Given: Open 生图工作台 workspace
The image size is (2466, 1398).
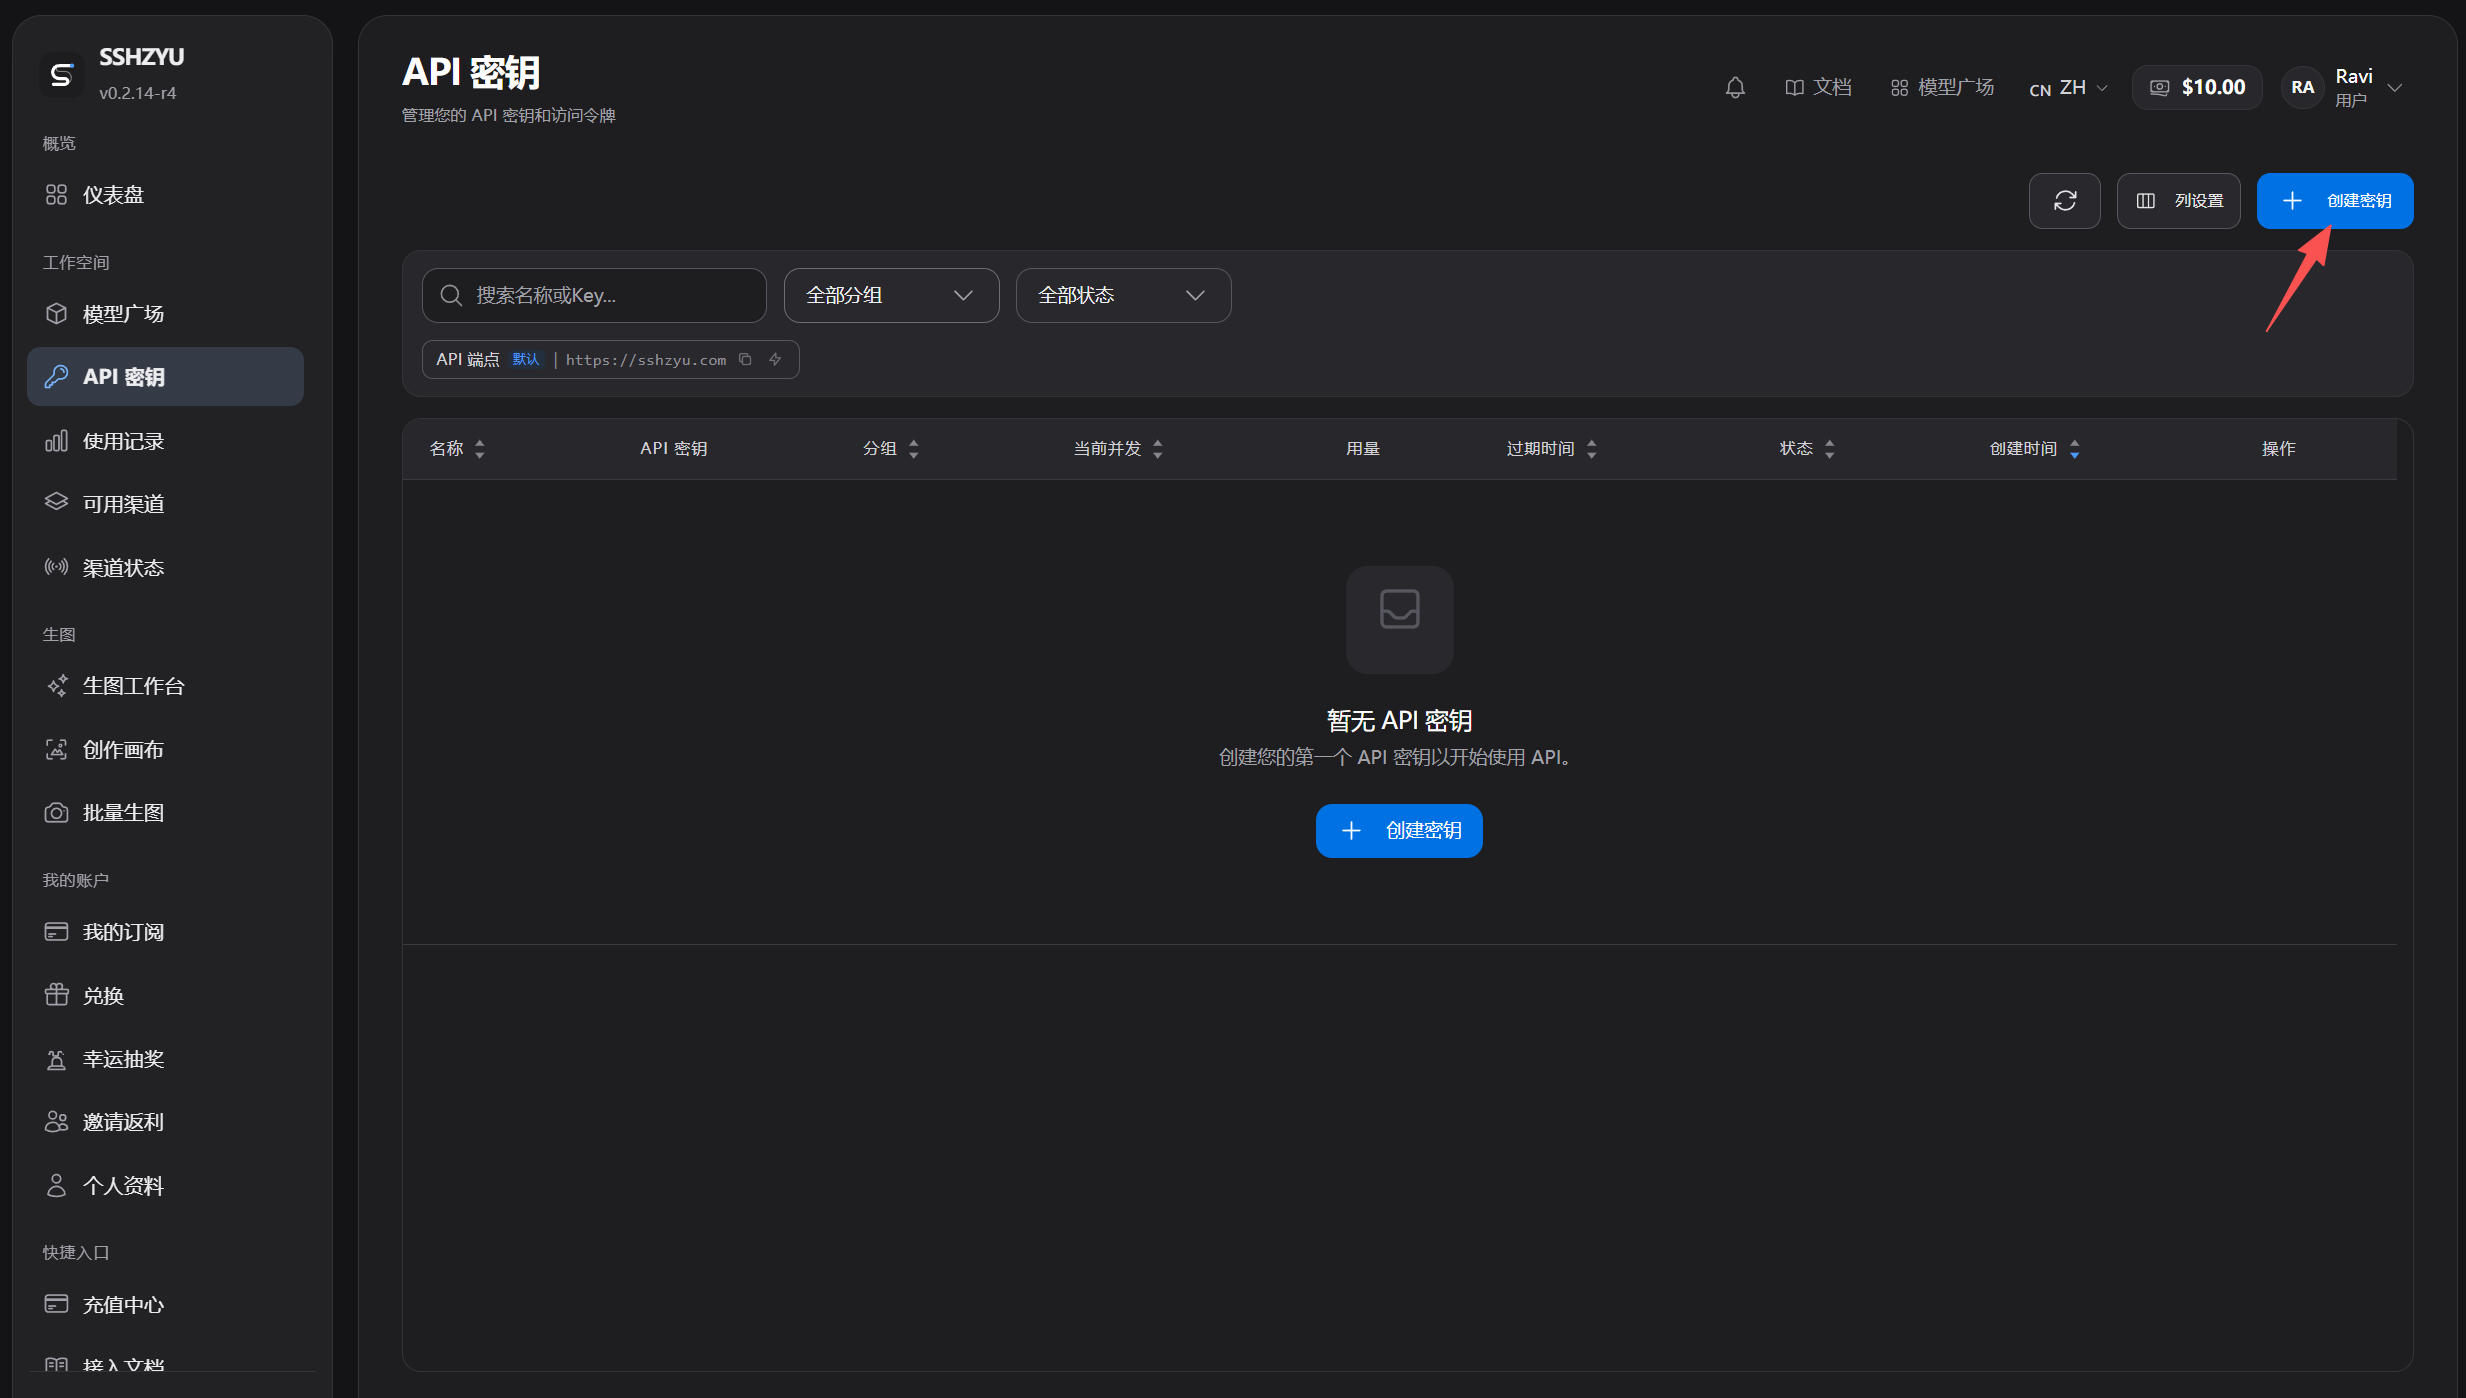Looking at the screenshot, I should pyautogui.click(x=165, y=686).
